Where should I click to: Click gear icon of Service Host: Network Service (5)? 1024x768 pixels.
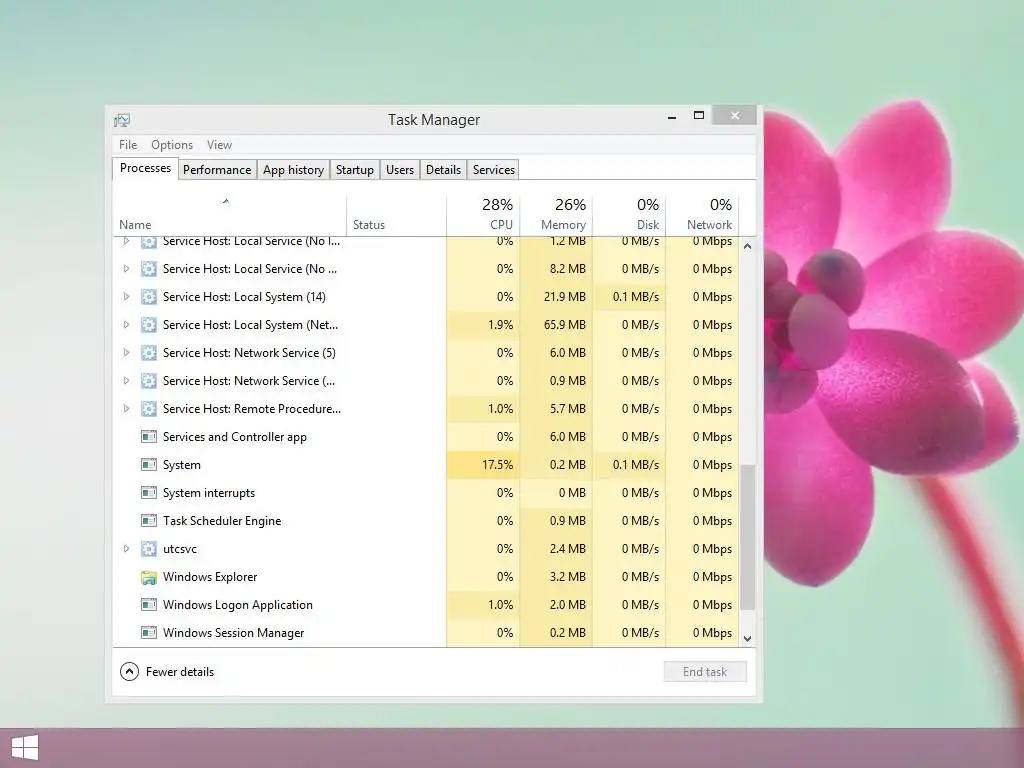click(149, 353)
